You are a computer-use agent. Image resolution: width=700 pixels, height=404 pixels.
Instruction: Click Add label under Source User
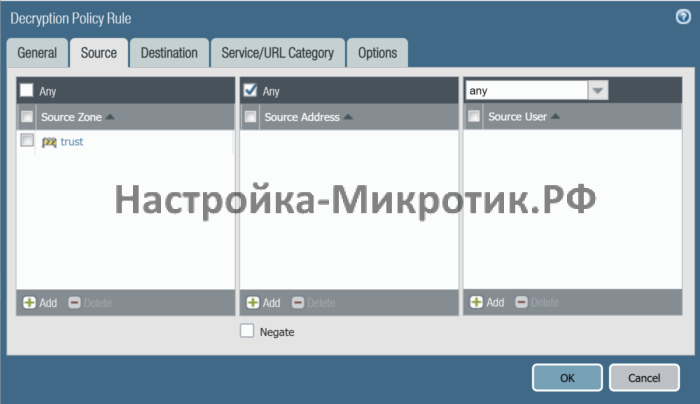[495, 303]
